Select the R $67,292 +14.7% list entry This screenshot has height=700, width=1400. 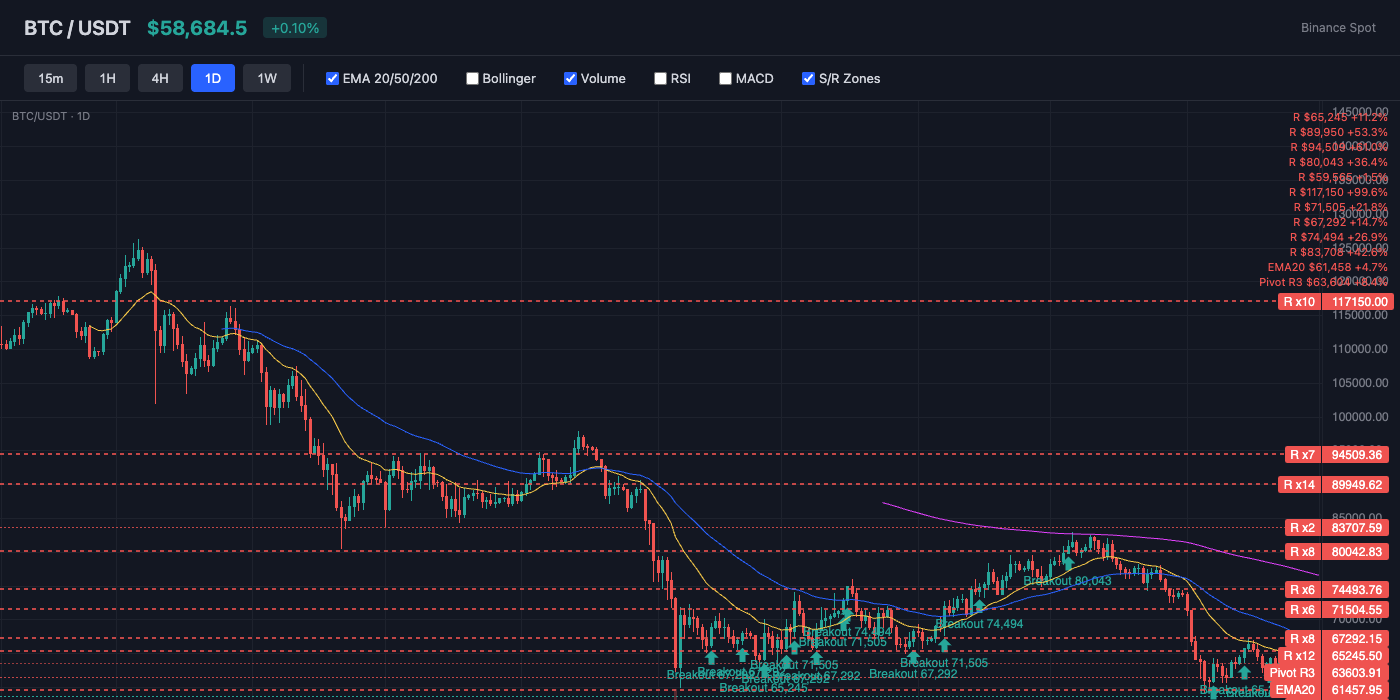click(1340, 222)
